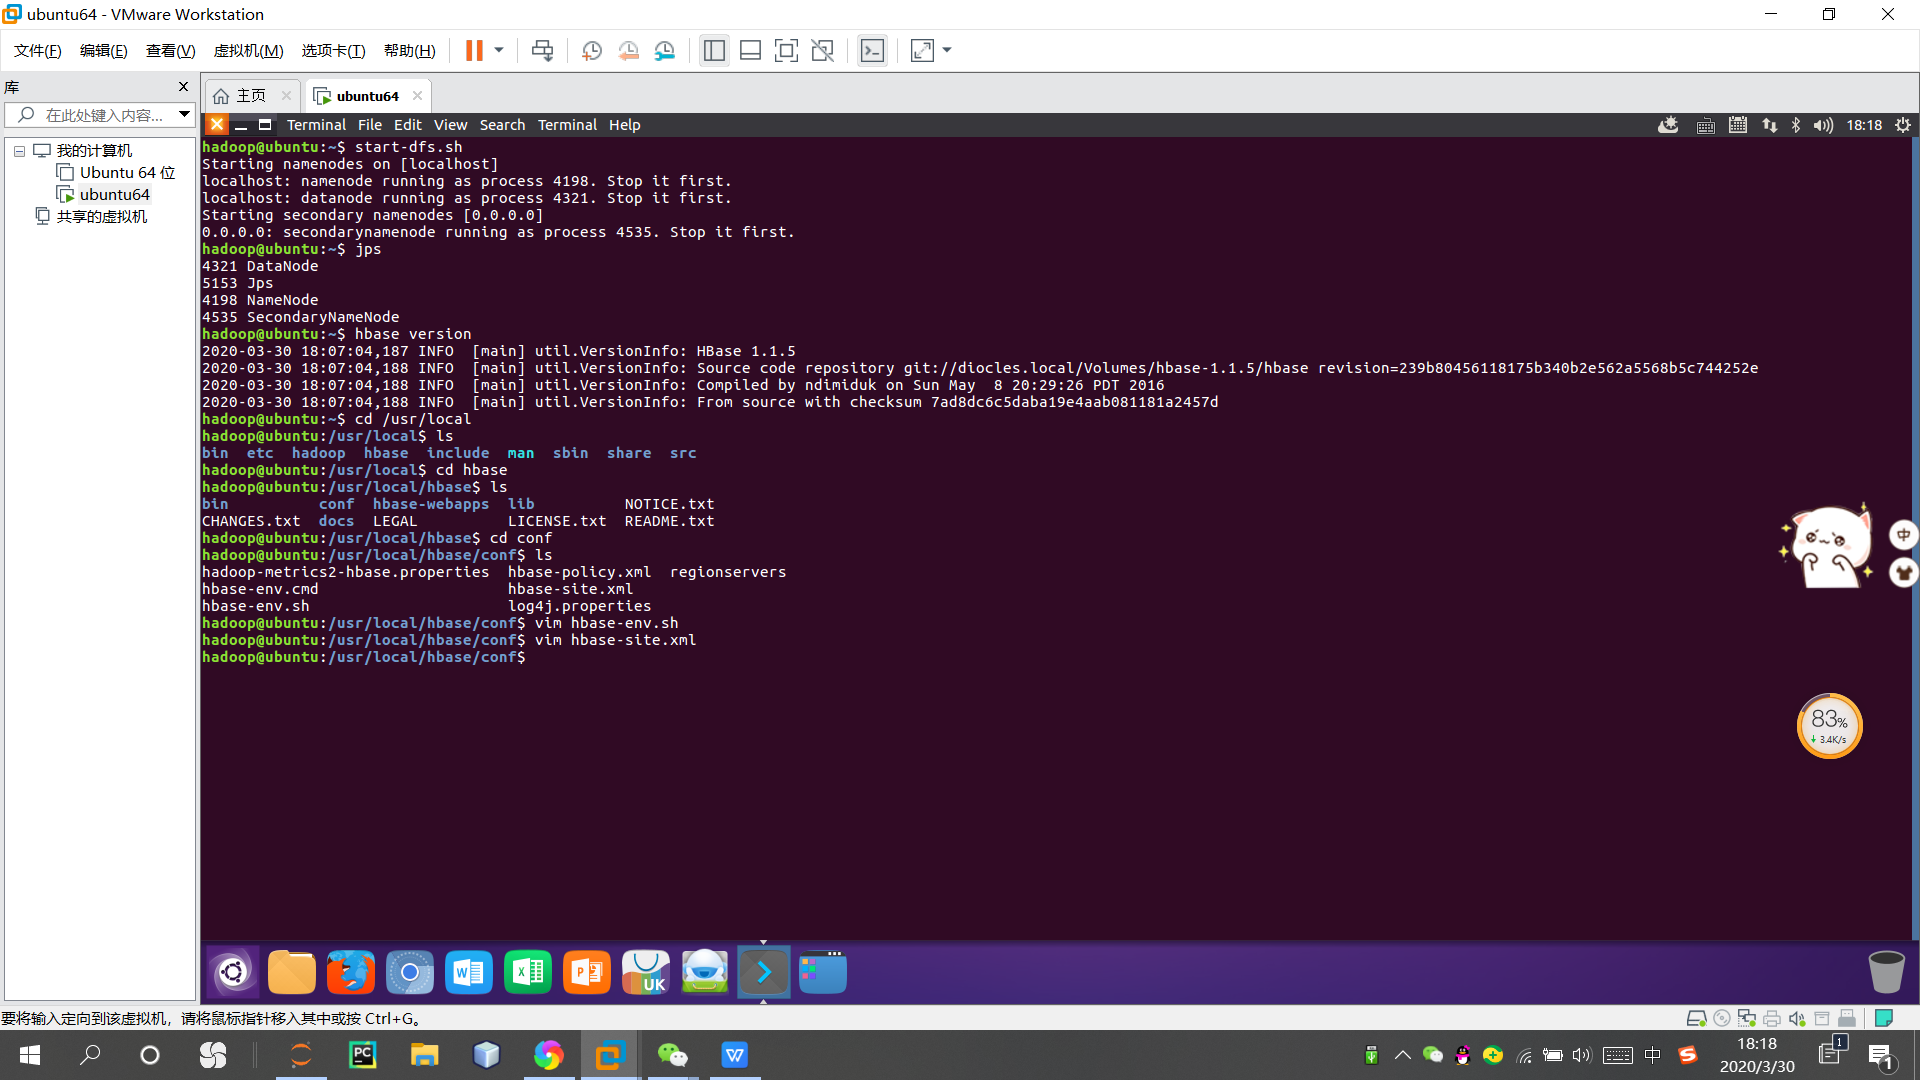Pause the virtual machine
1920x1080 pixels.
click(474, 51)
